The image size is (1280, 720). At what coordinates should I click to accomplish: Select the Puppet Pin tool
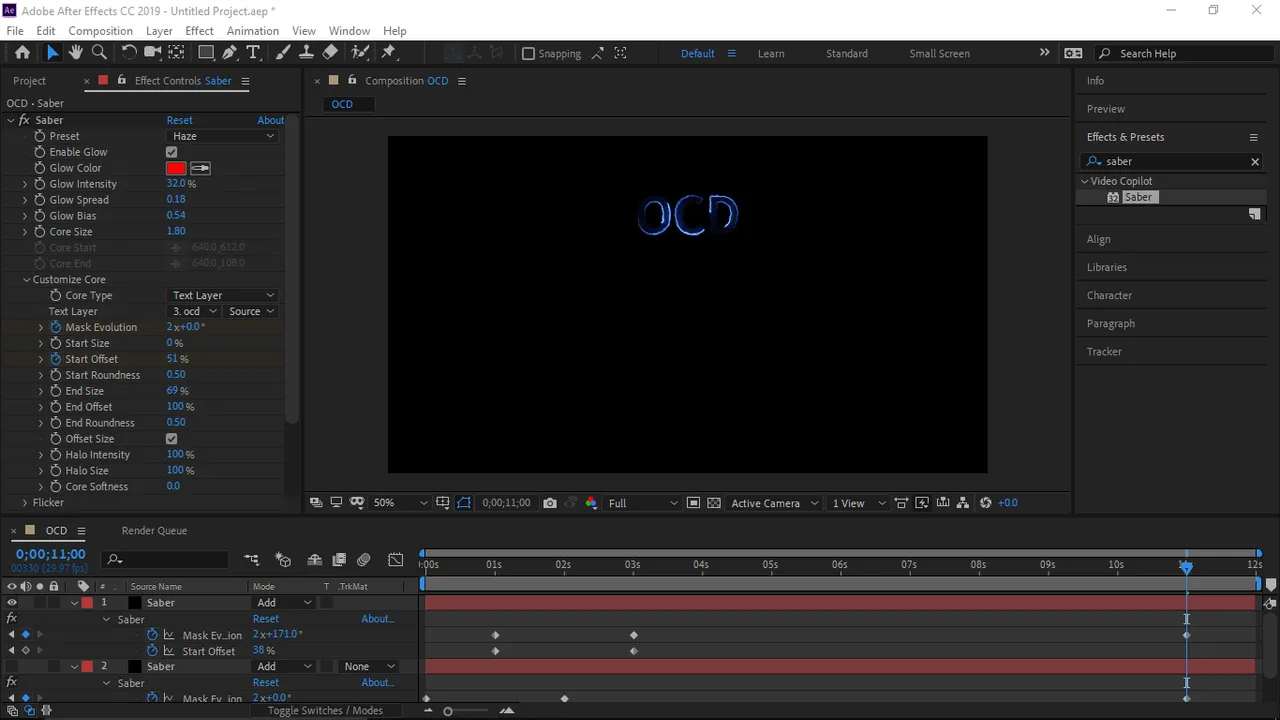tap(389, 53)
